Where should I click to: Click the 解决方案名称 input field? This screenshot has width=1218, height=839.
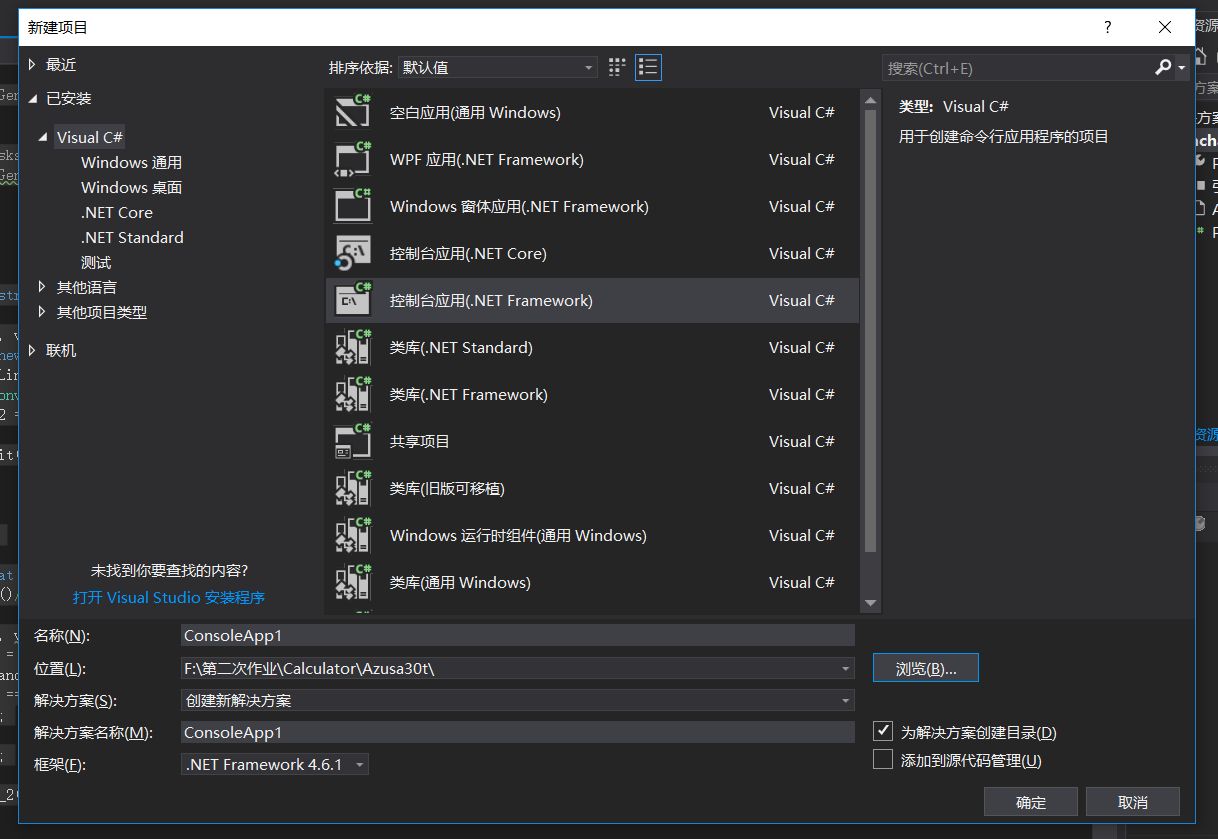518,732
